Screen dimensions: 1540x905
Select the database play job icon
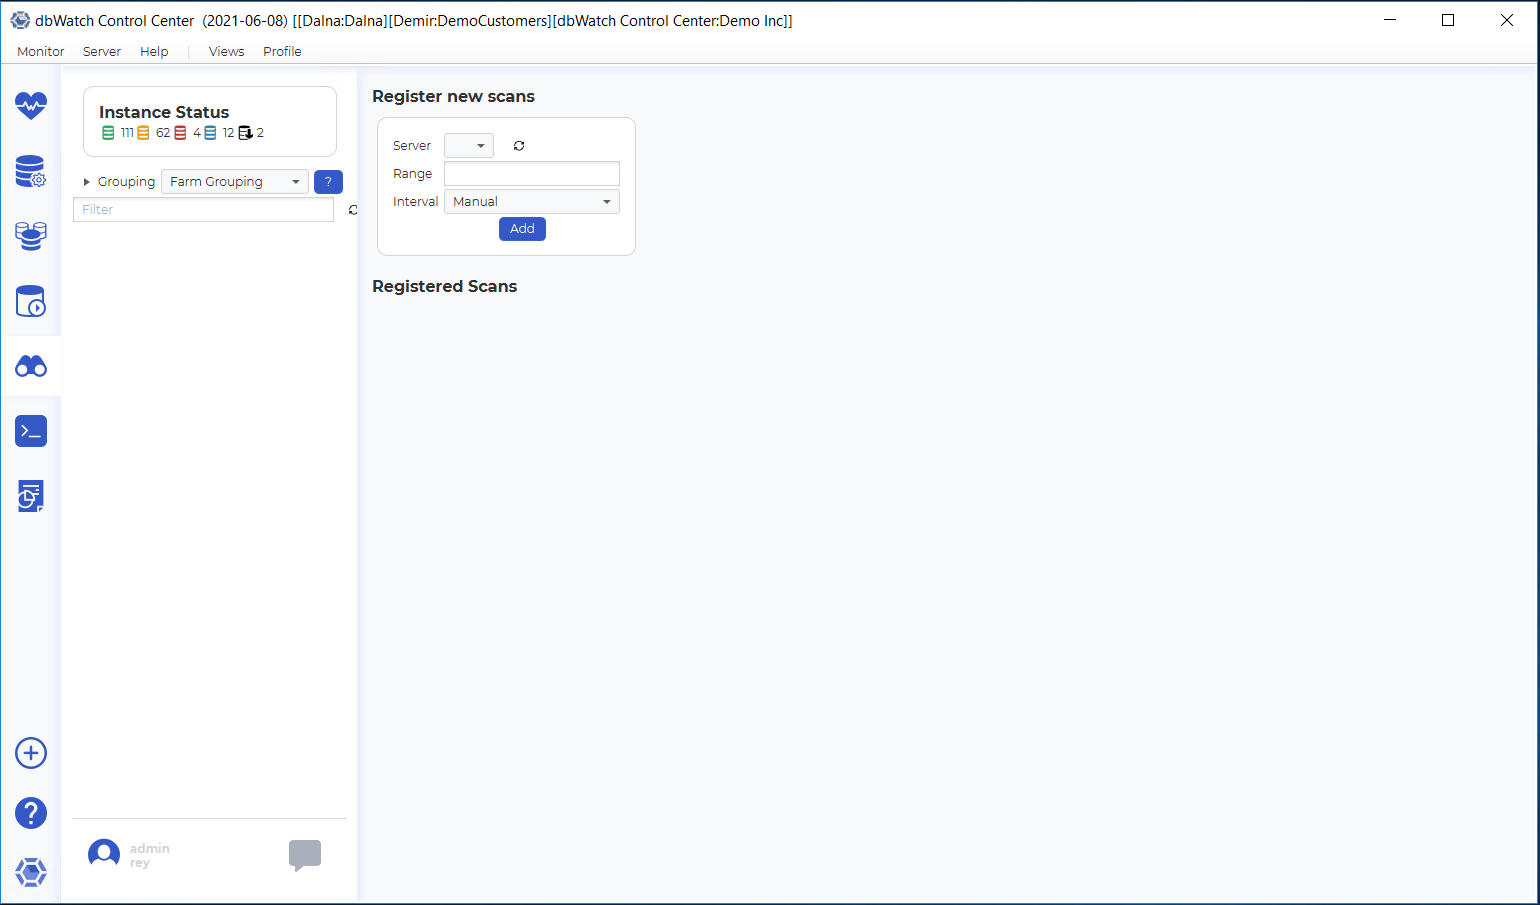coord(31,301)
